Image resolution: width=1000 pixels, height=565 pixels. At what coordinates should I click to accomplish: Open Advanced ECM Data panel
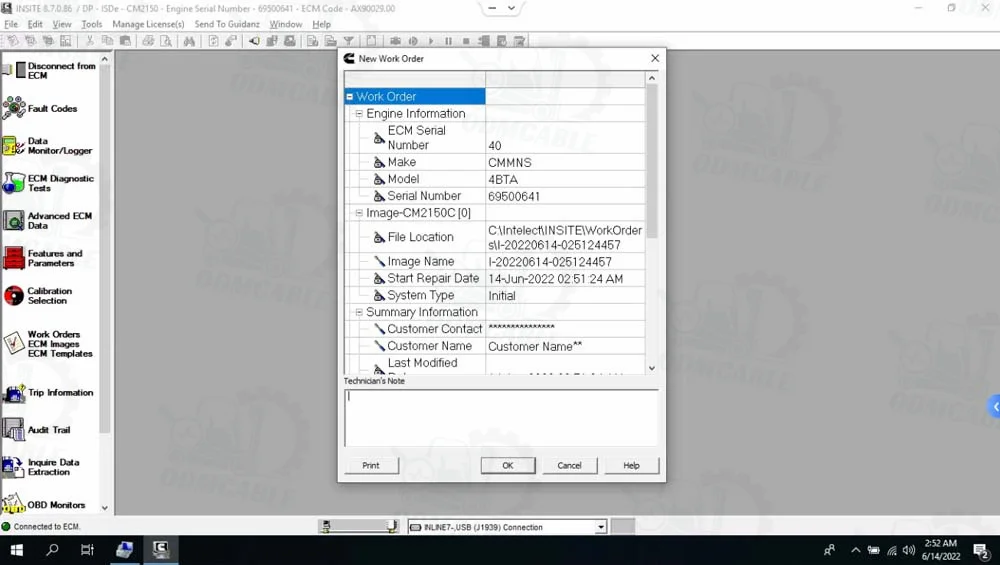(x=14, y=221)
